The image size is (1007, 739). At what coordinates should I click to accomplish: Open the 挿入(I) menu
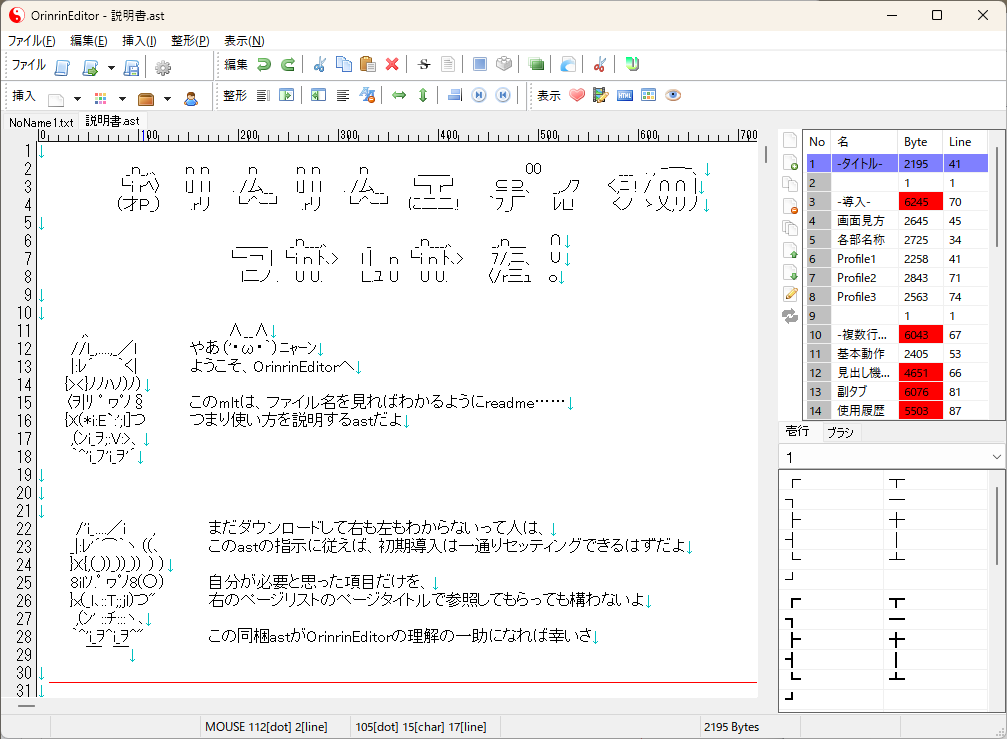(139, 40)
